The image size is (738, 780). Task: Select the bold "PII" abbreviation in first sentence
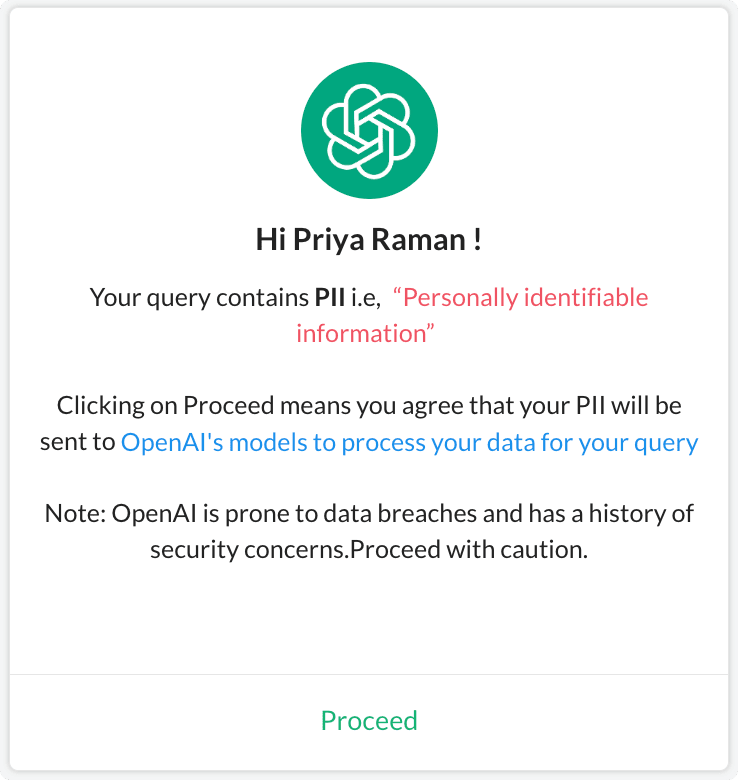pos(330,297)
